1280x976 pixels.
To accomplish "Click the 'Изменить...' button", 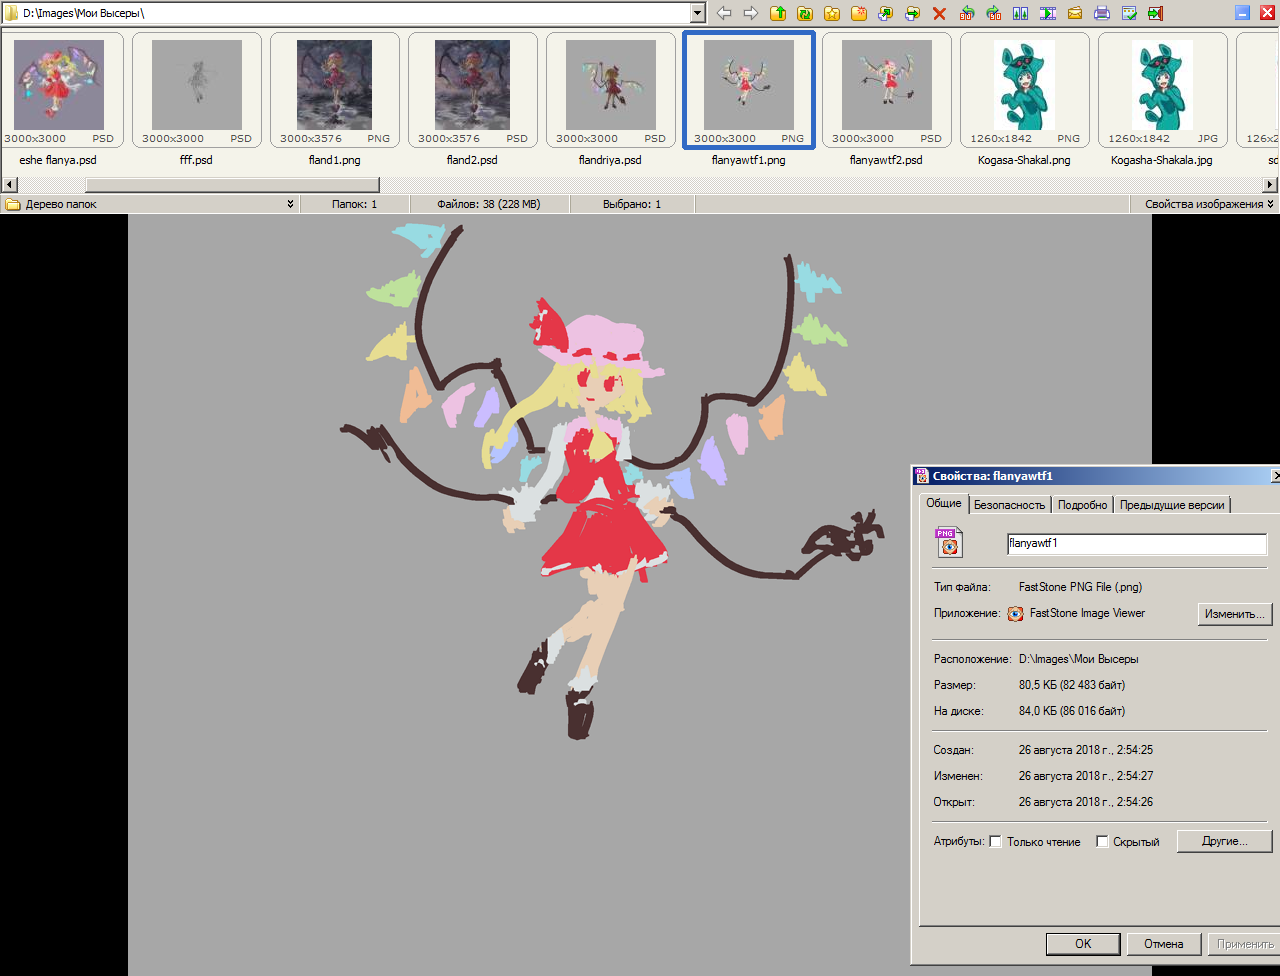I will point(1235,614).
